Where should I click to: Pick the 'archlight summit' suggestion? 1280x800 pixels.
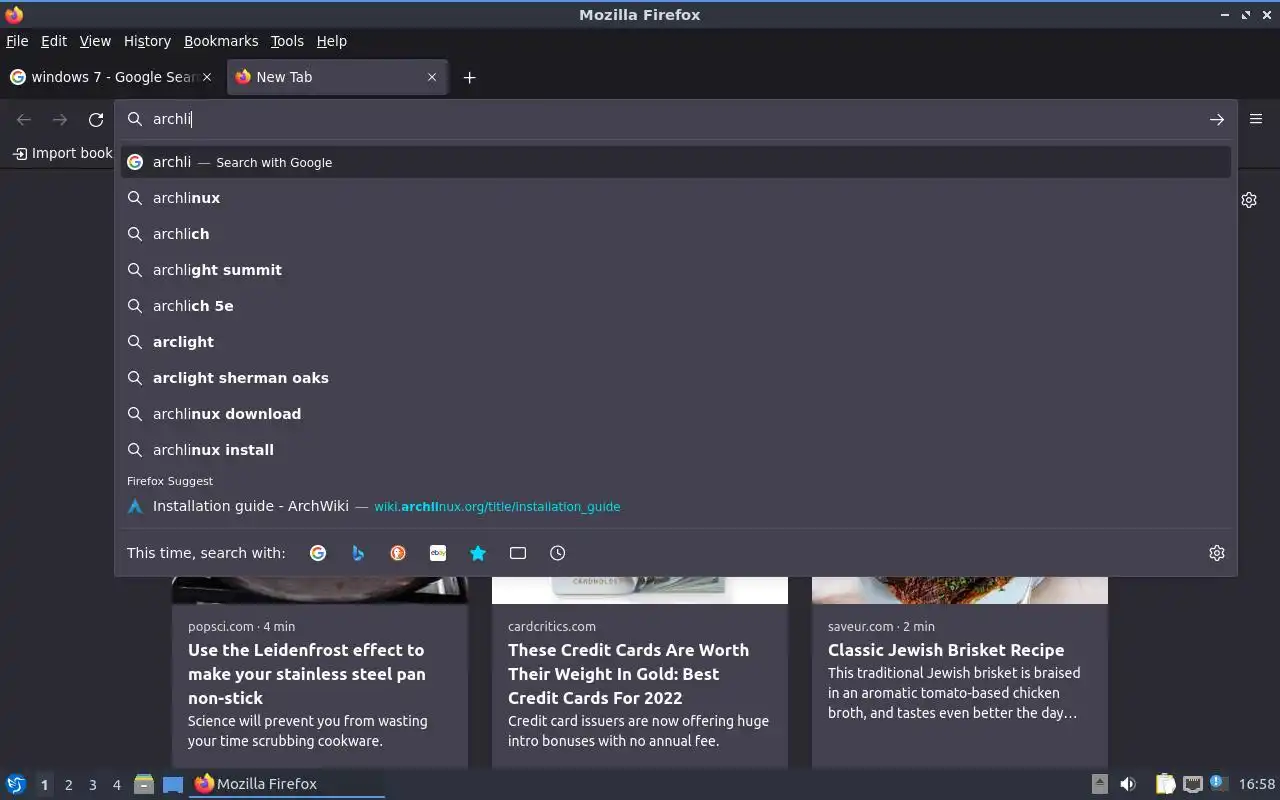click(676, 270)
